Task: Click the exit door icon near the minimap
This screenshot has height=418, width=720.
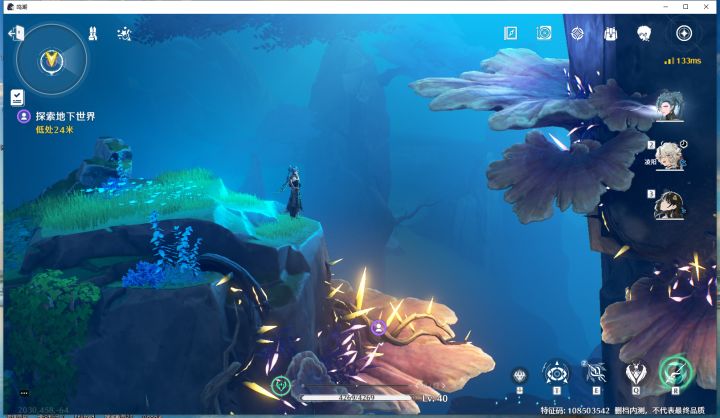Action: point(16,33)
